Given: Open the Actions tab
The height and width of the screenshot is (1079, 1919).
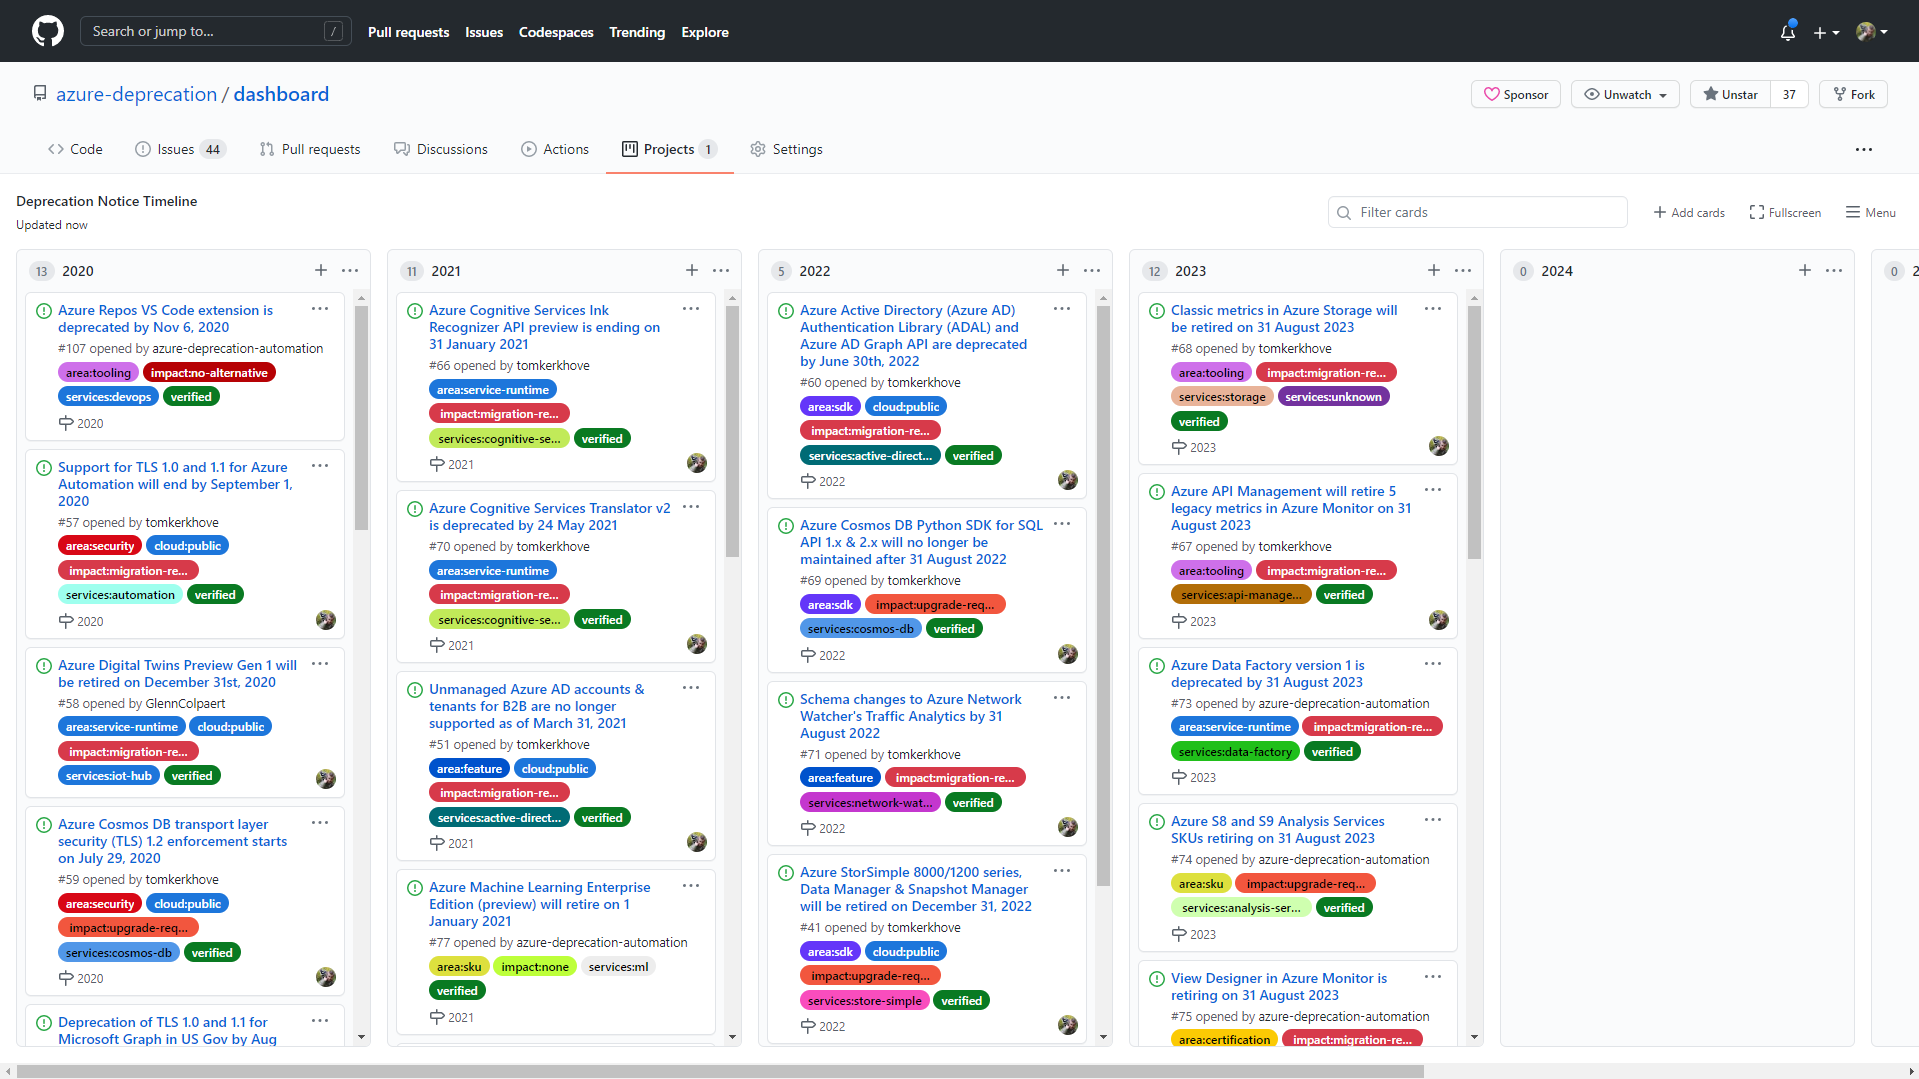Looking at the screenshot, I should (x=555, y=149).
